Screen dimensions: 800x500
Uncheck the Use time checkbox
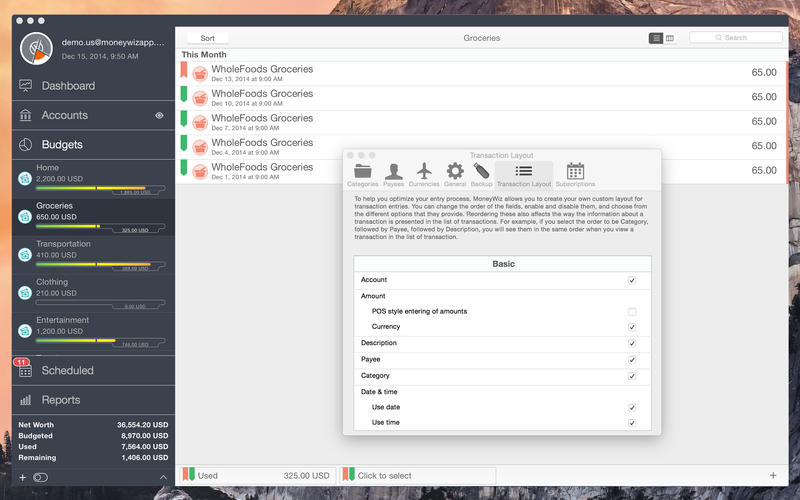632,423
